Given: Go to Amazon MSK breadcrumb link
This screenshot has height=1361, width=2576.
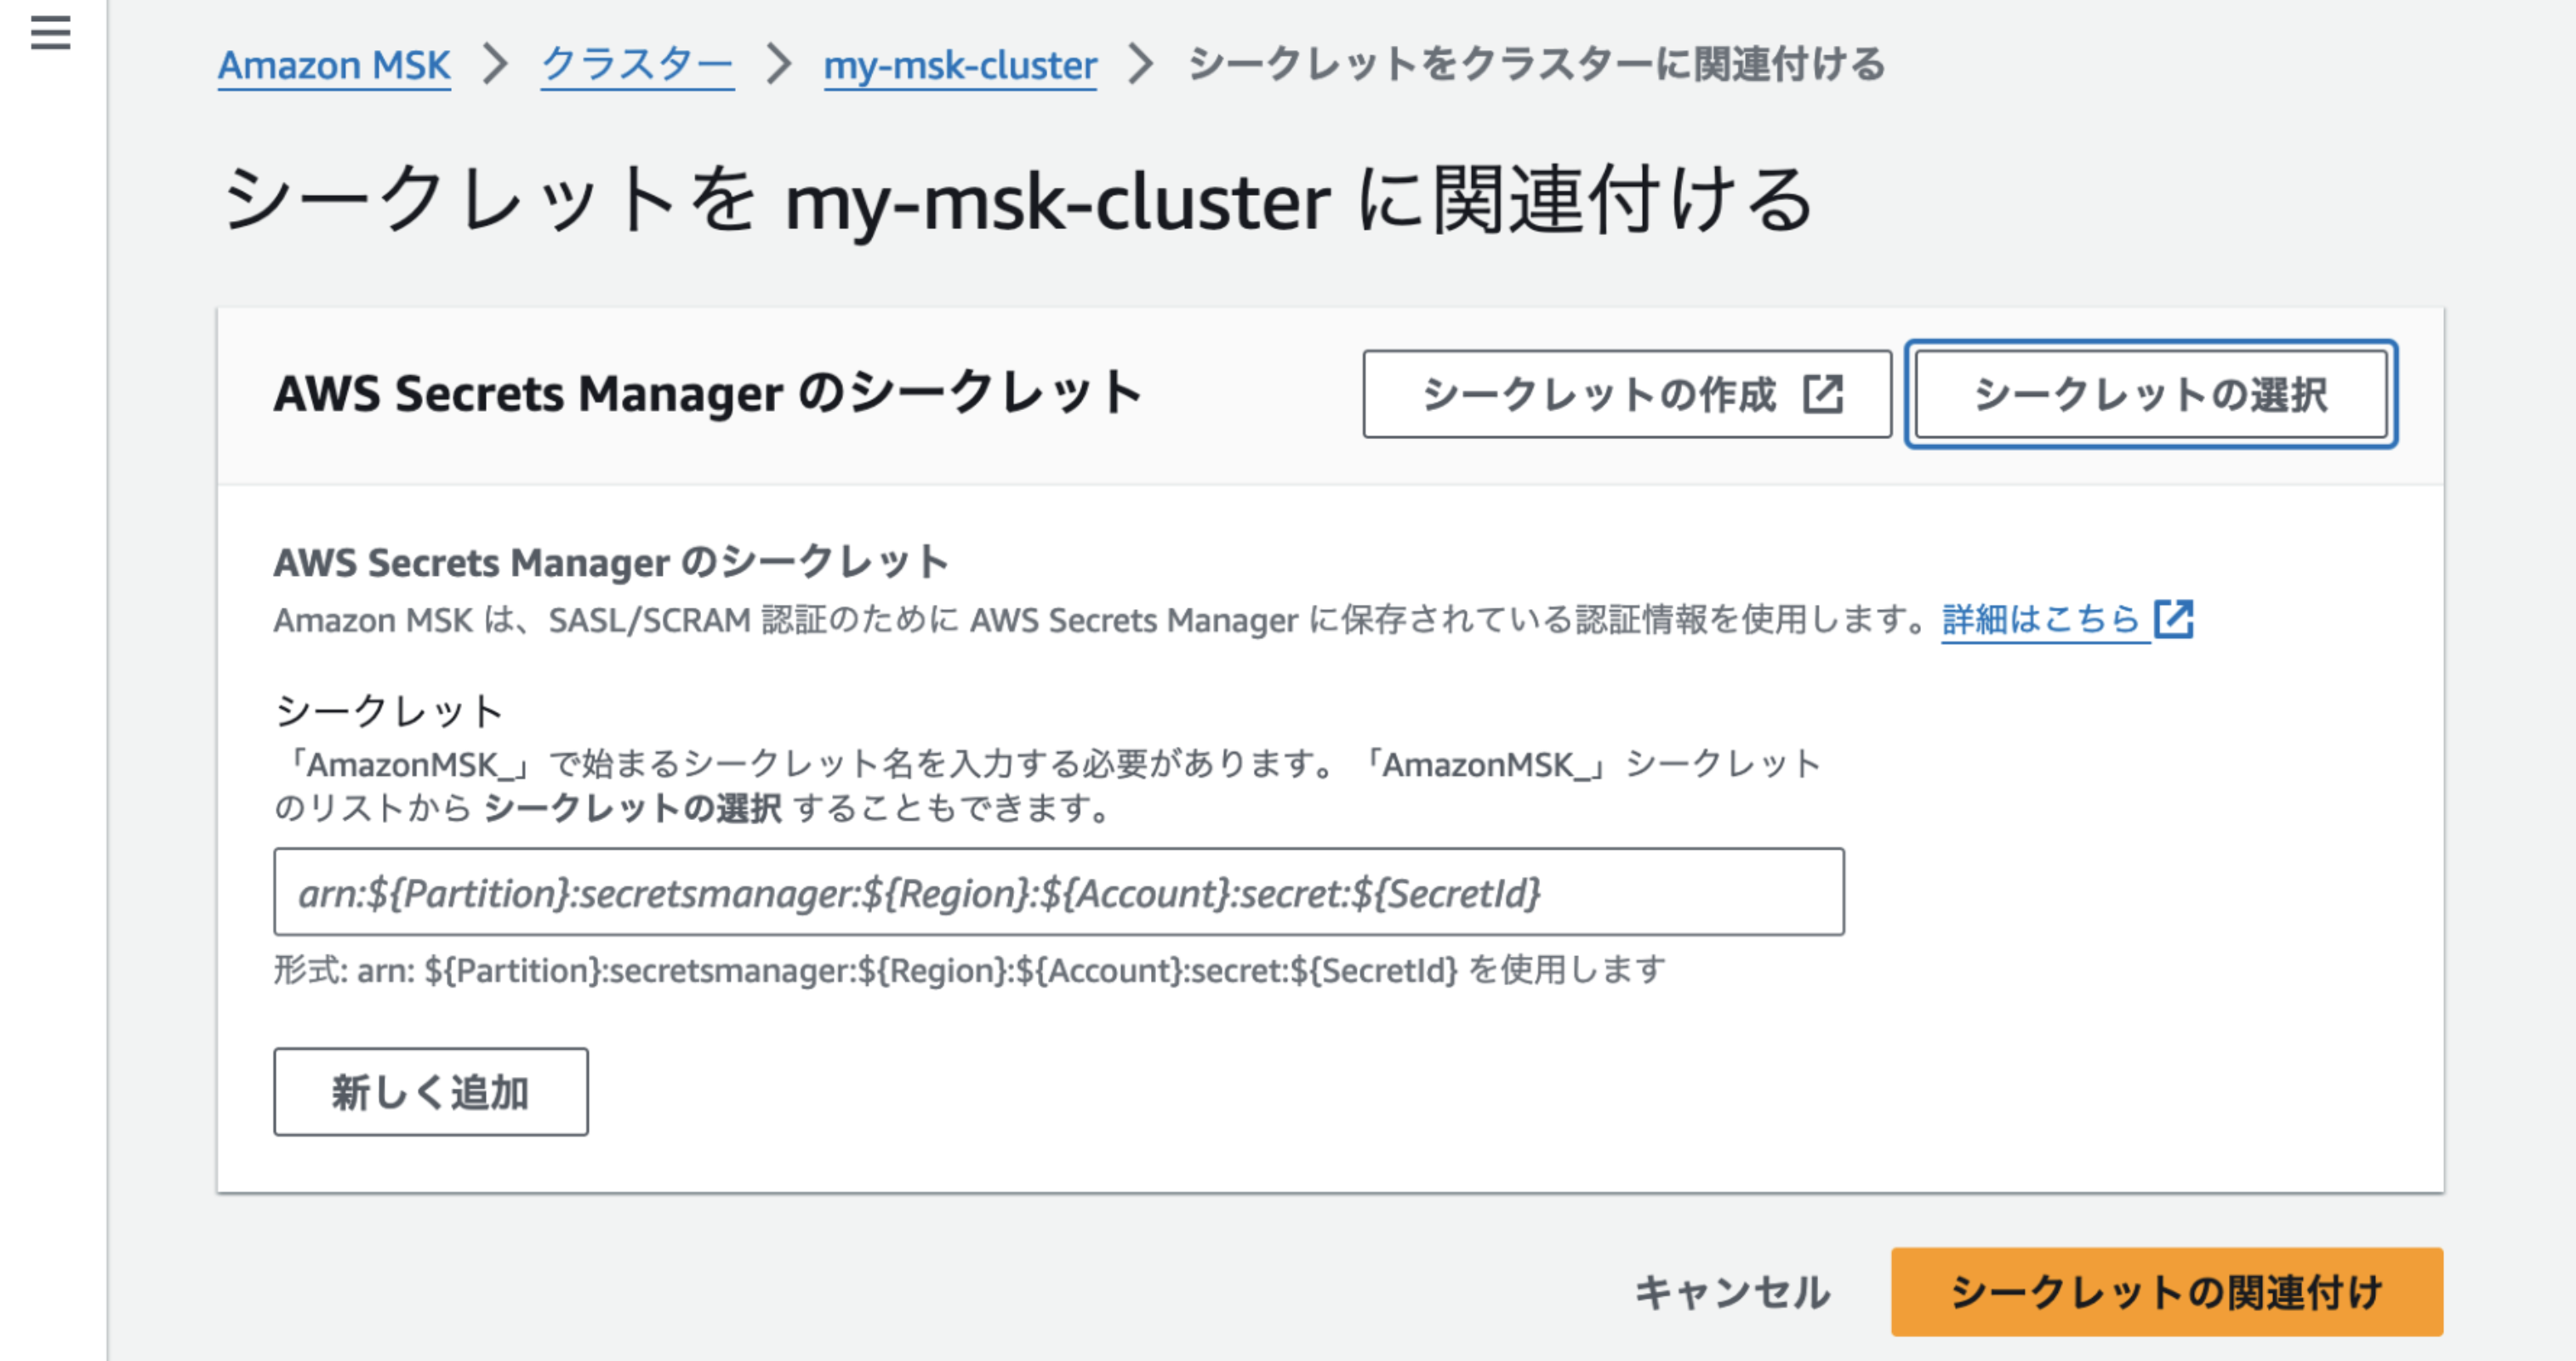Looking at the screenshot, I should coord(334,64).
